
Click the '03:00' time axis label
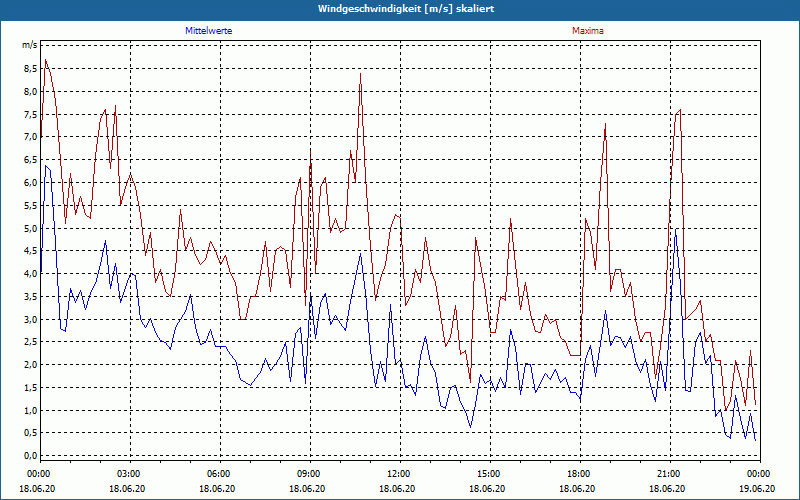click(127, 474)
